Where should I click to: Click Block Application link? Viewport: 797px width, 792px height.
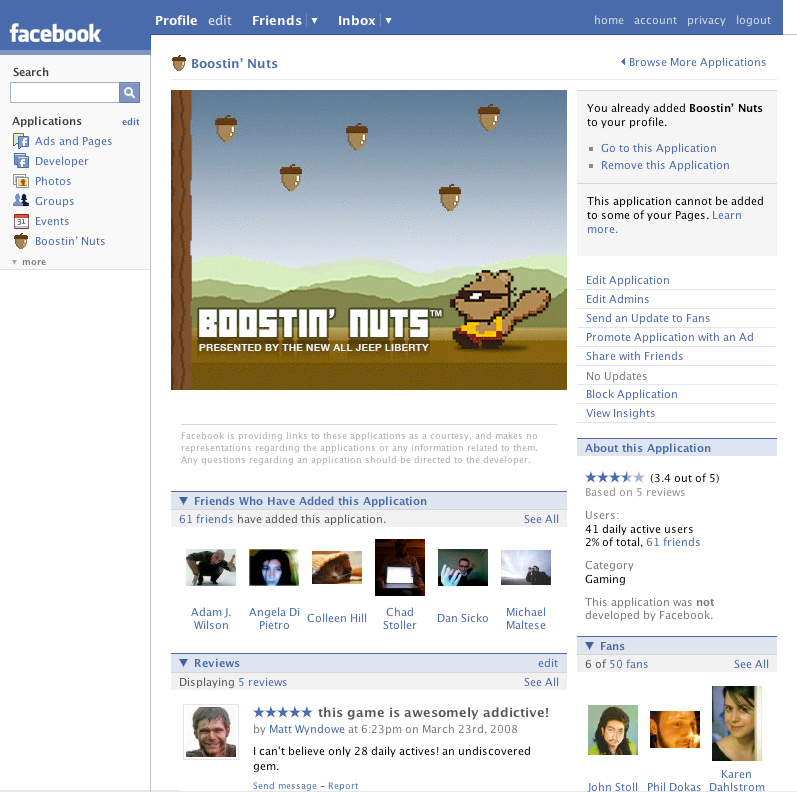[x=631, y=394]
